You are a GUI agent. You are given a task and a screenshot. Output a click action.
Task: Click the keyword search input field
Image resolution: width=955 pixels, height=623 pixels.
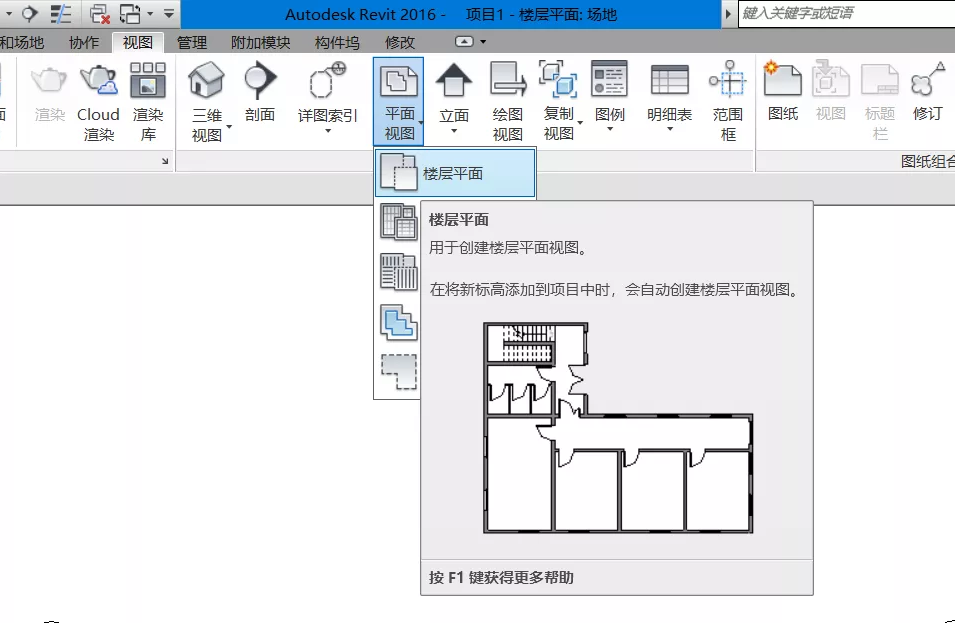click(847, 13)
